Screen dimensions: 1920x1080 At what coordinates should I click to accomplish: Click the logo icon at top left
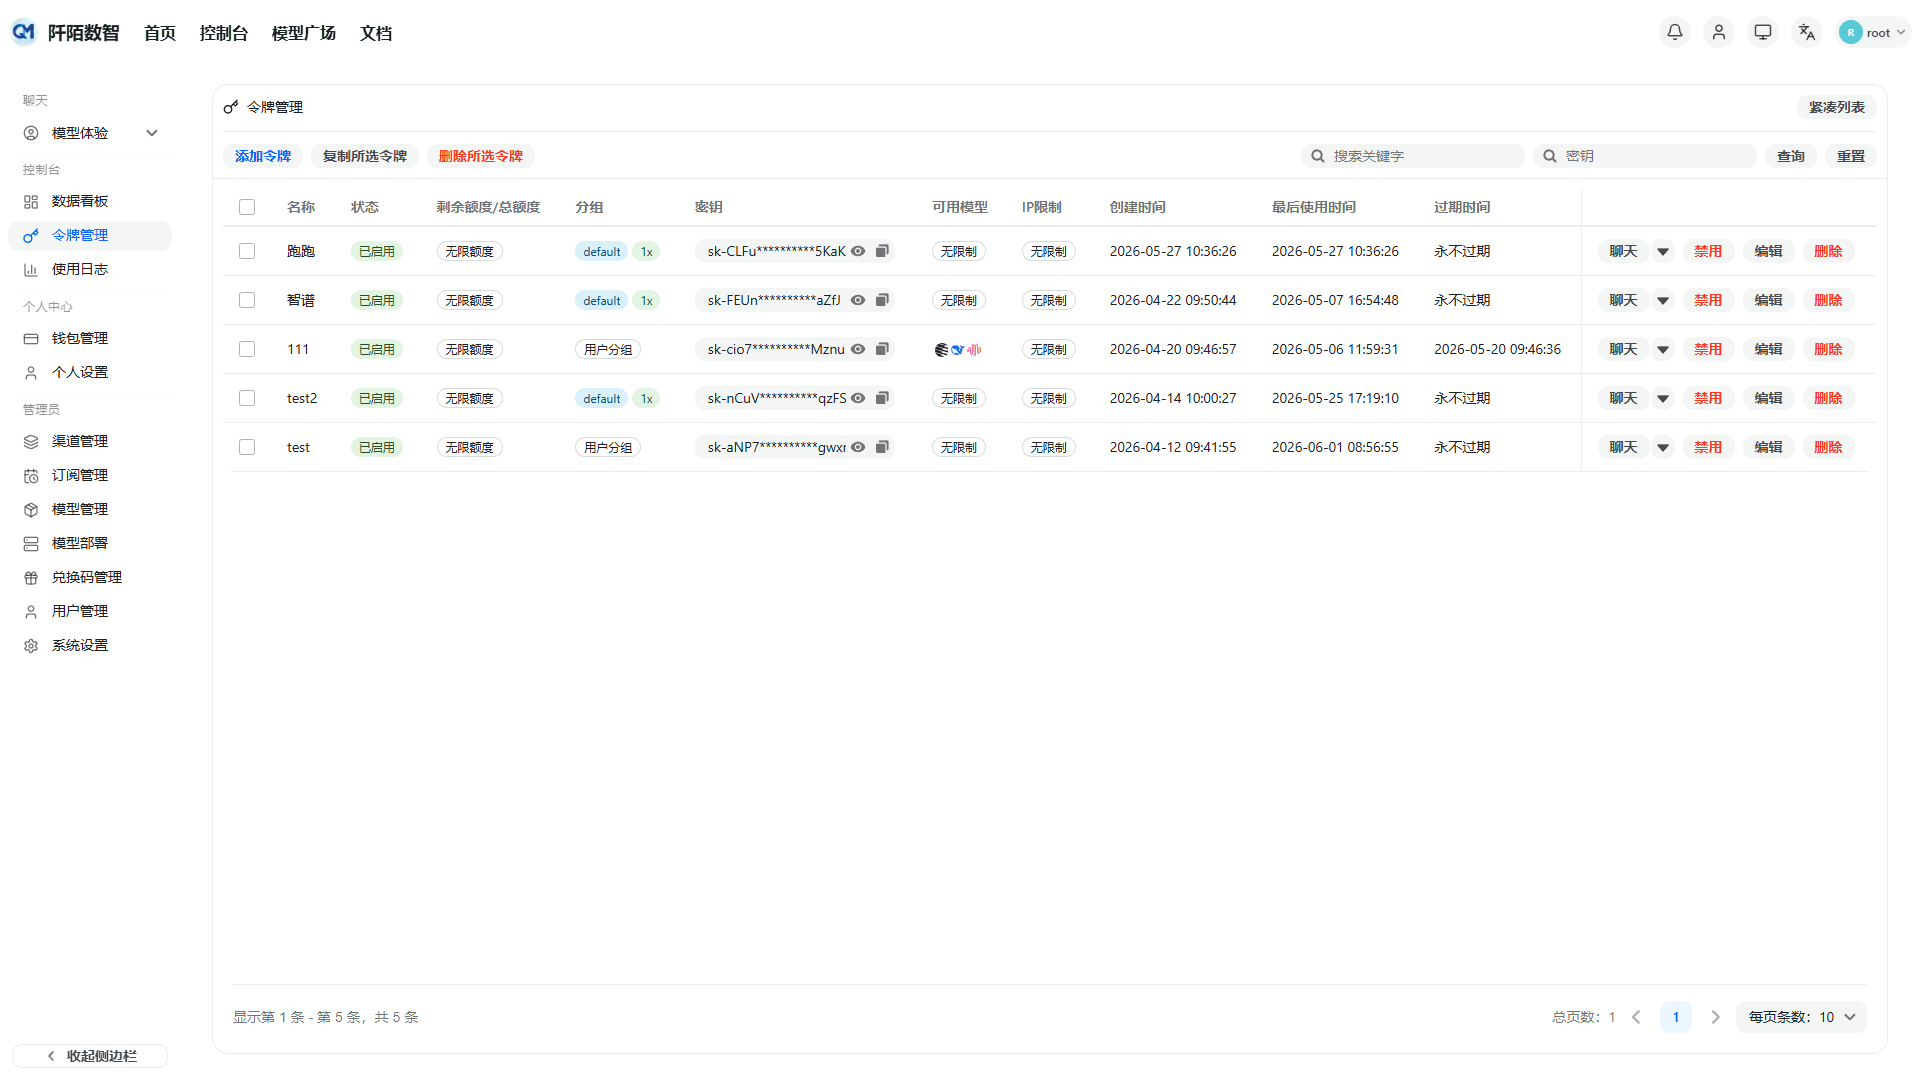pyautogui.click(x=23, y=32)
